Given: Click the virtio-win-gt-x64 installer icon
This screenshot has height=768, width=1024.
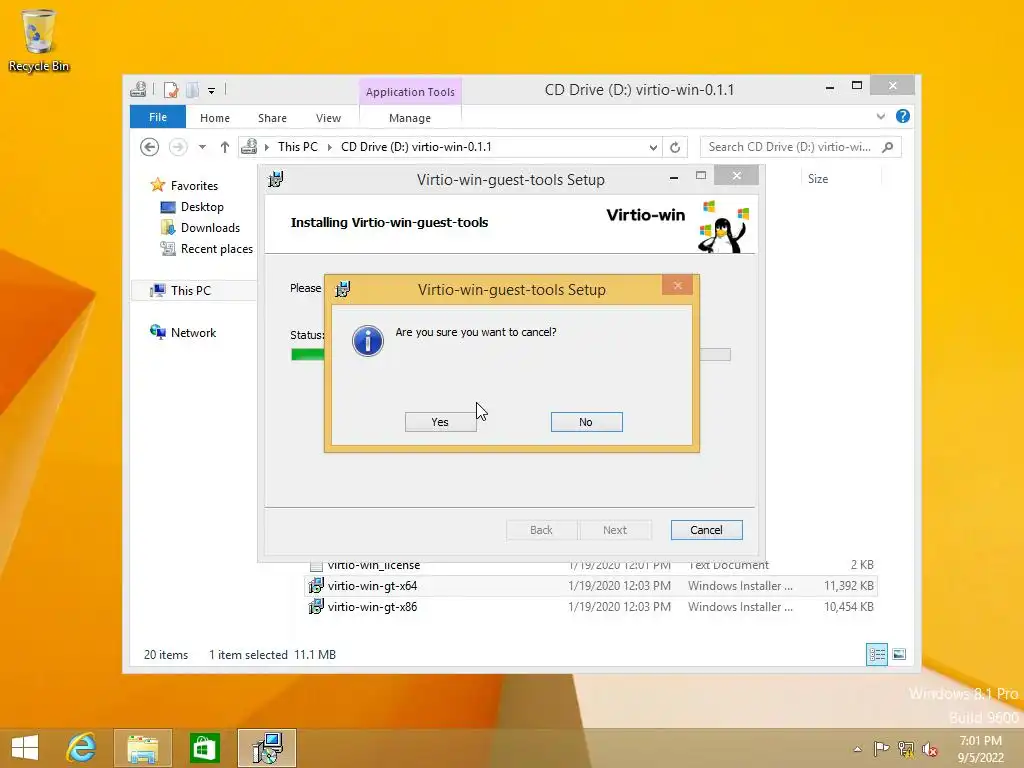Looking at the screenshot, I should [x=316, y=586].
